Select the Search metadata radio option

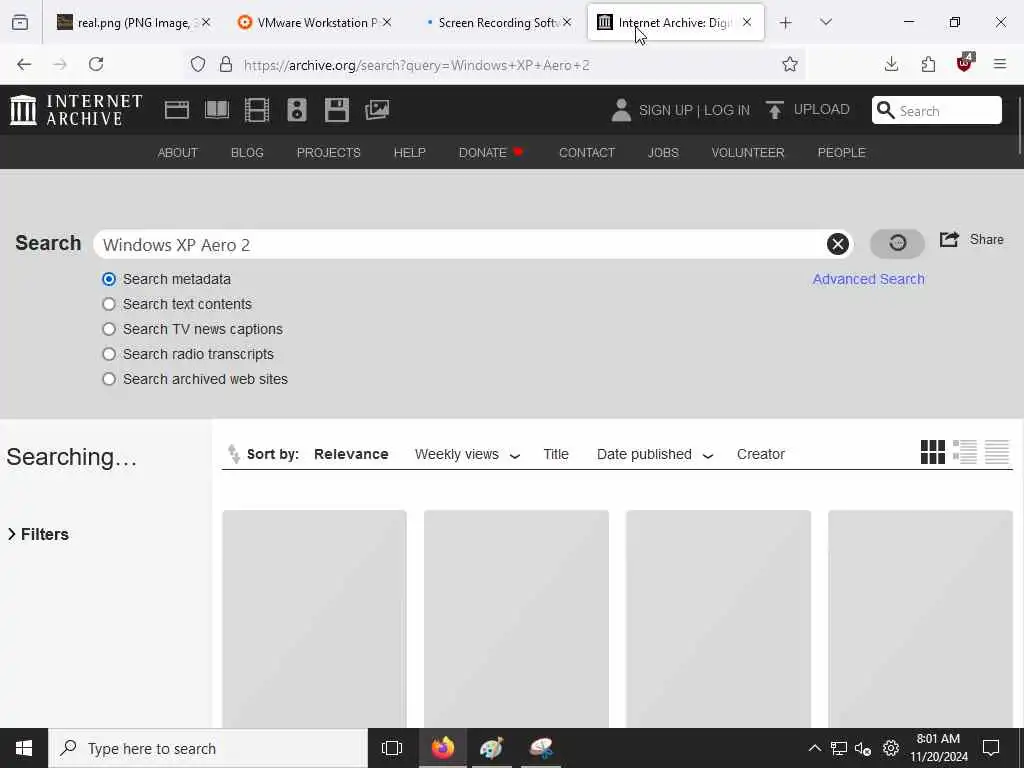(109, 279)
